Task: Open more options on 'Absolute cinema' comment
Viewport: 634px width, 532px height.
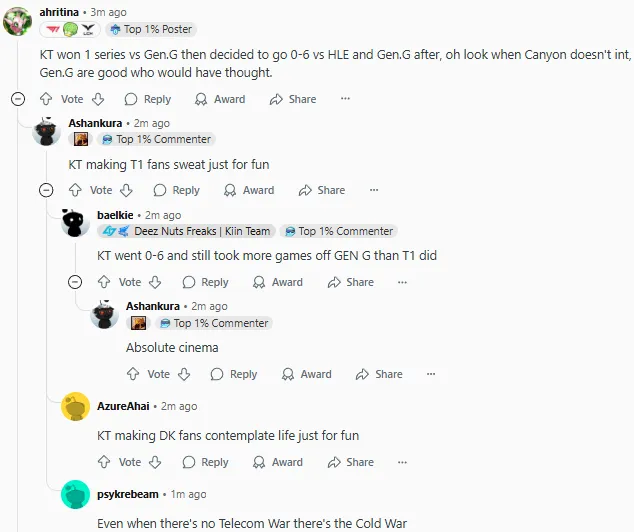Action: coord(431,374)
